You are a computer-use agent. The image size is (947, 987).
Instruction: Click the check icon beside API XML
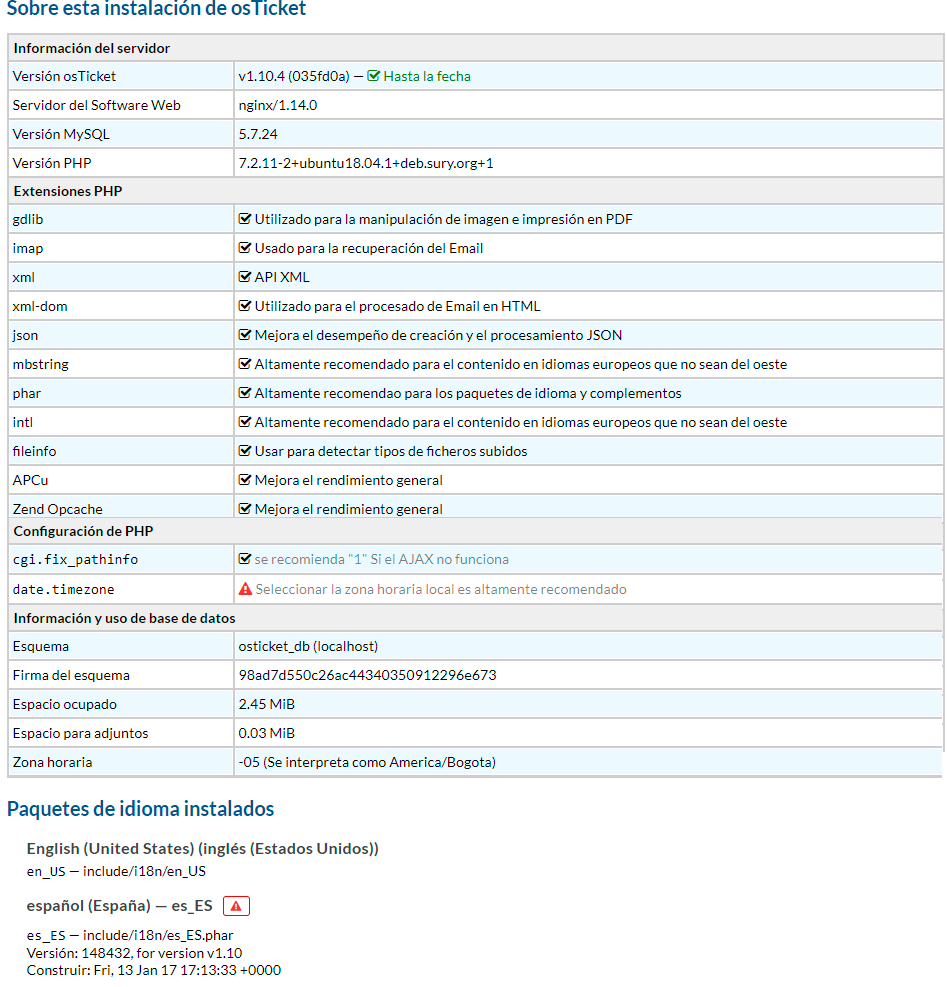[244, 277]
